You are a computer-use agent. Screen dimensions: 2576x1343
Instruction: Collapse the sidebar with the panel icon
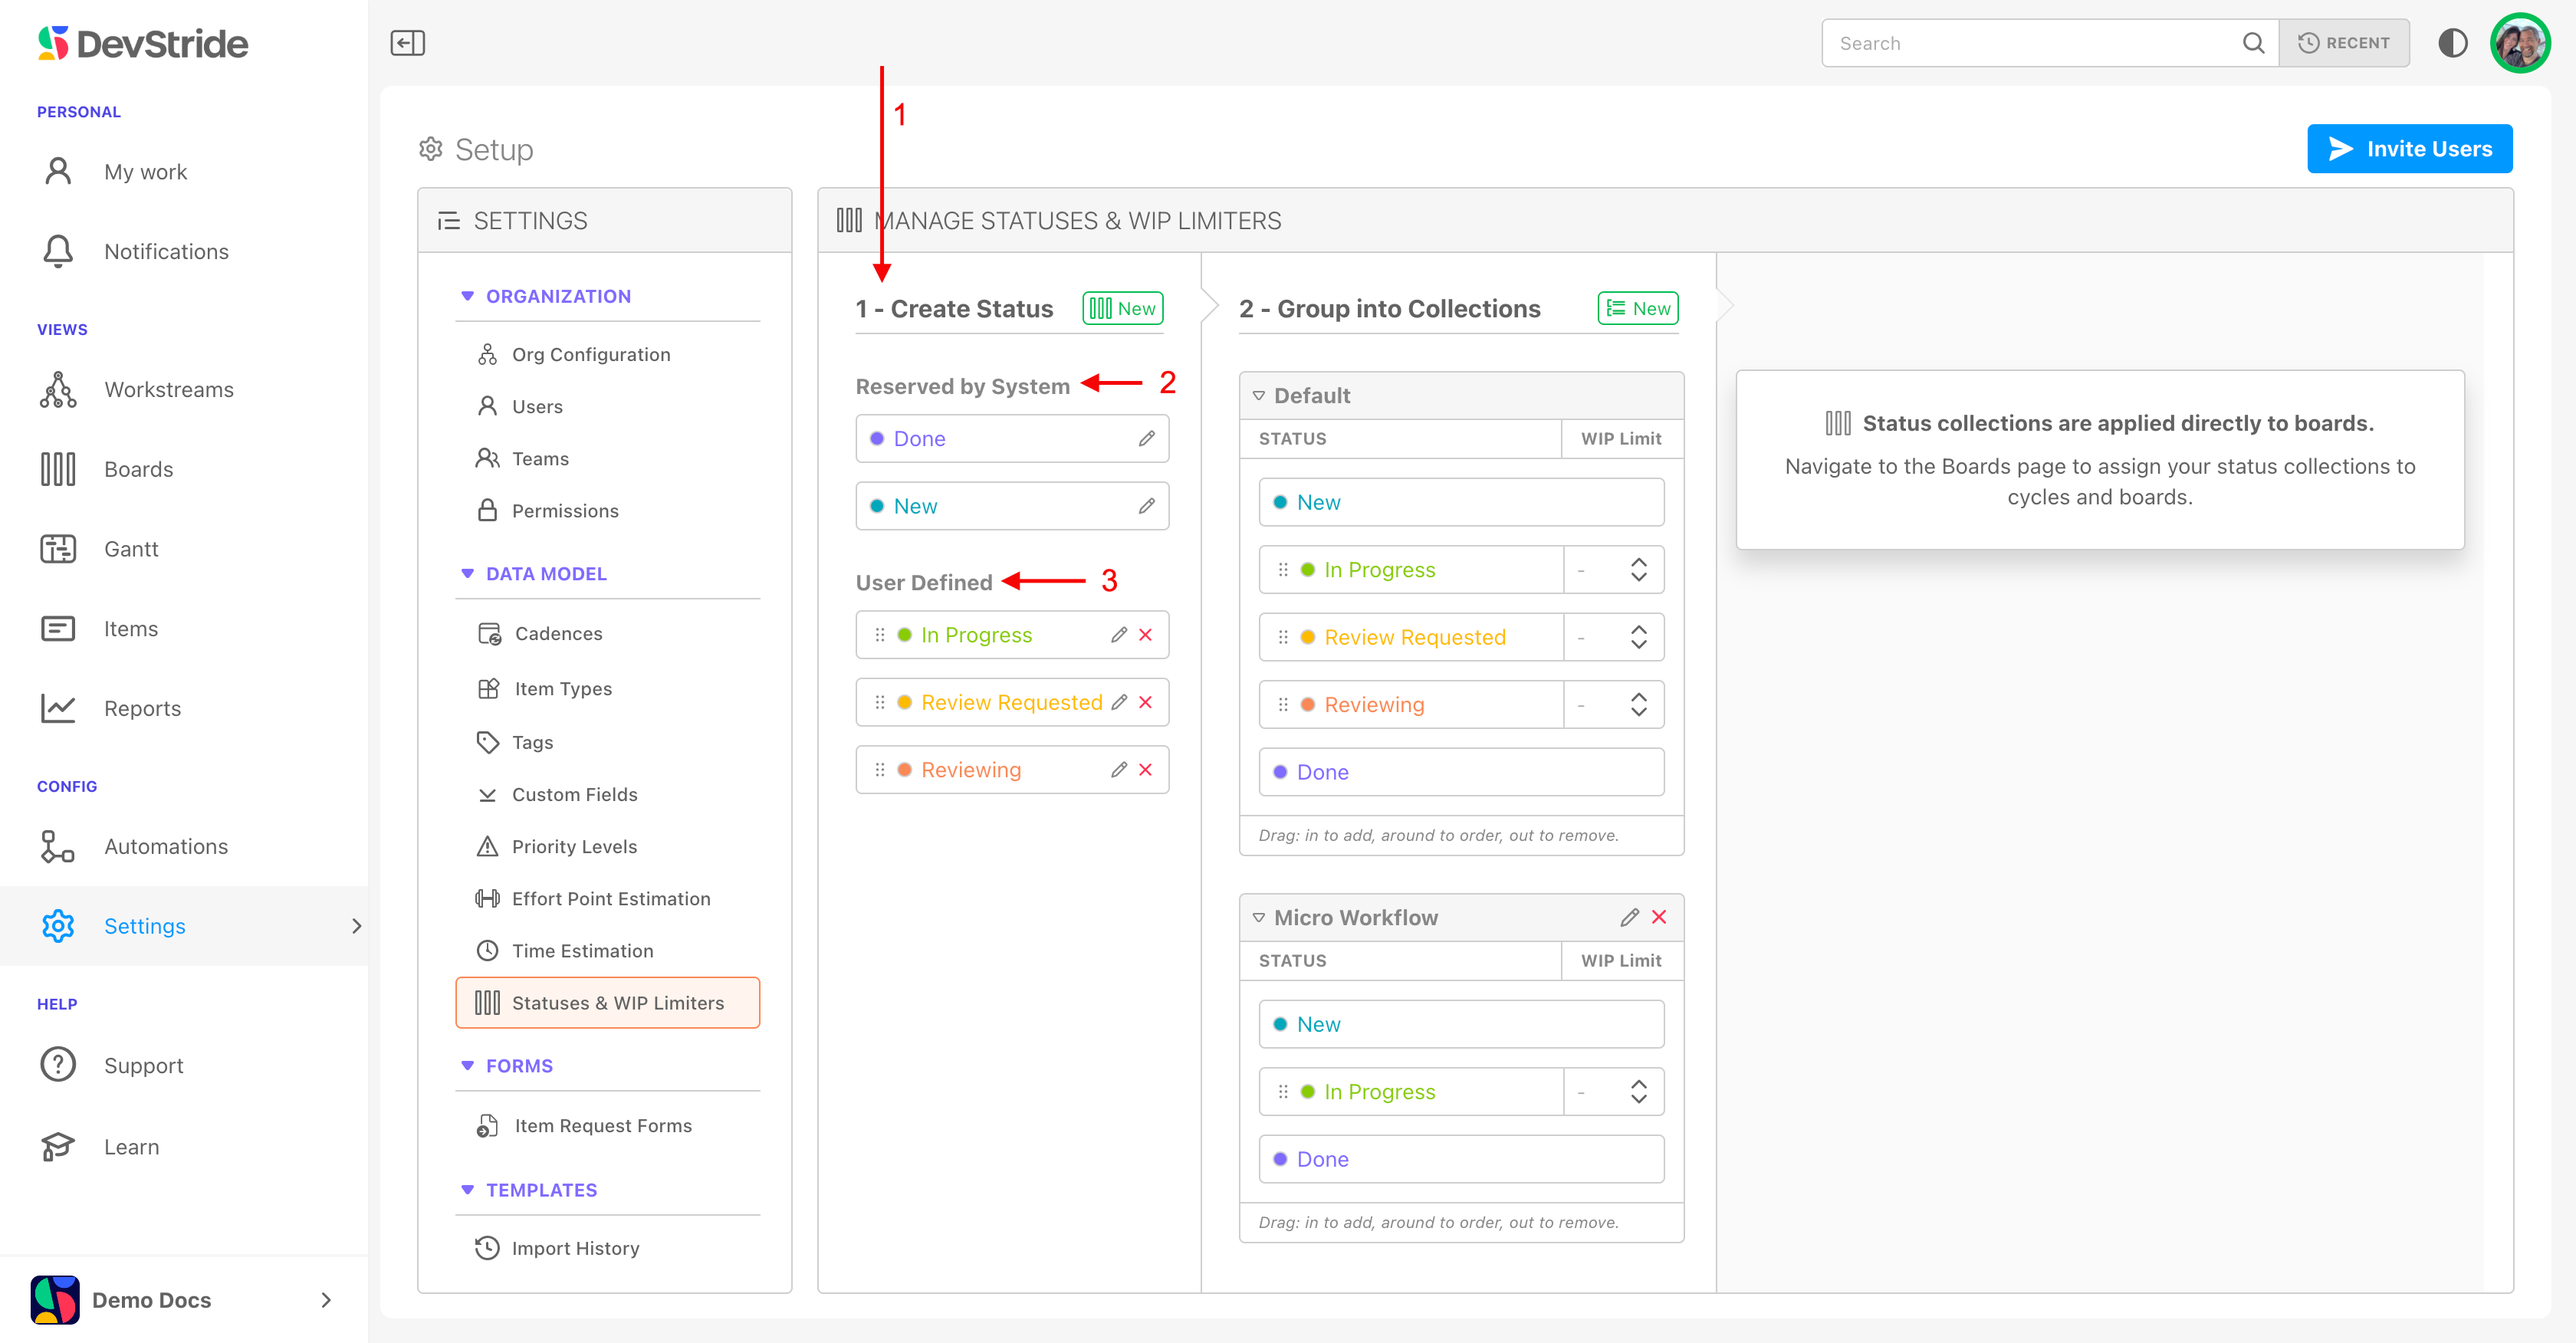point(407,43)
